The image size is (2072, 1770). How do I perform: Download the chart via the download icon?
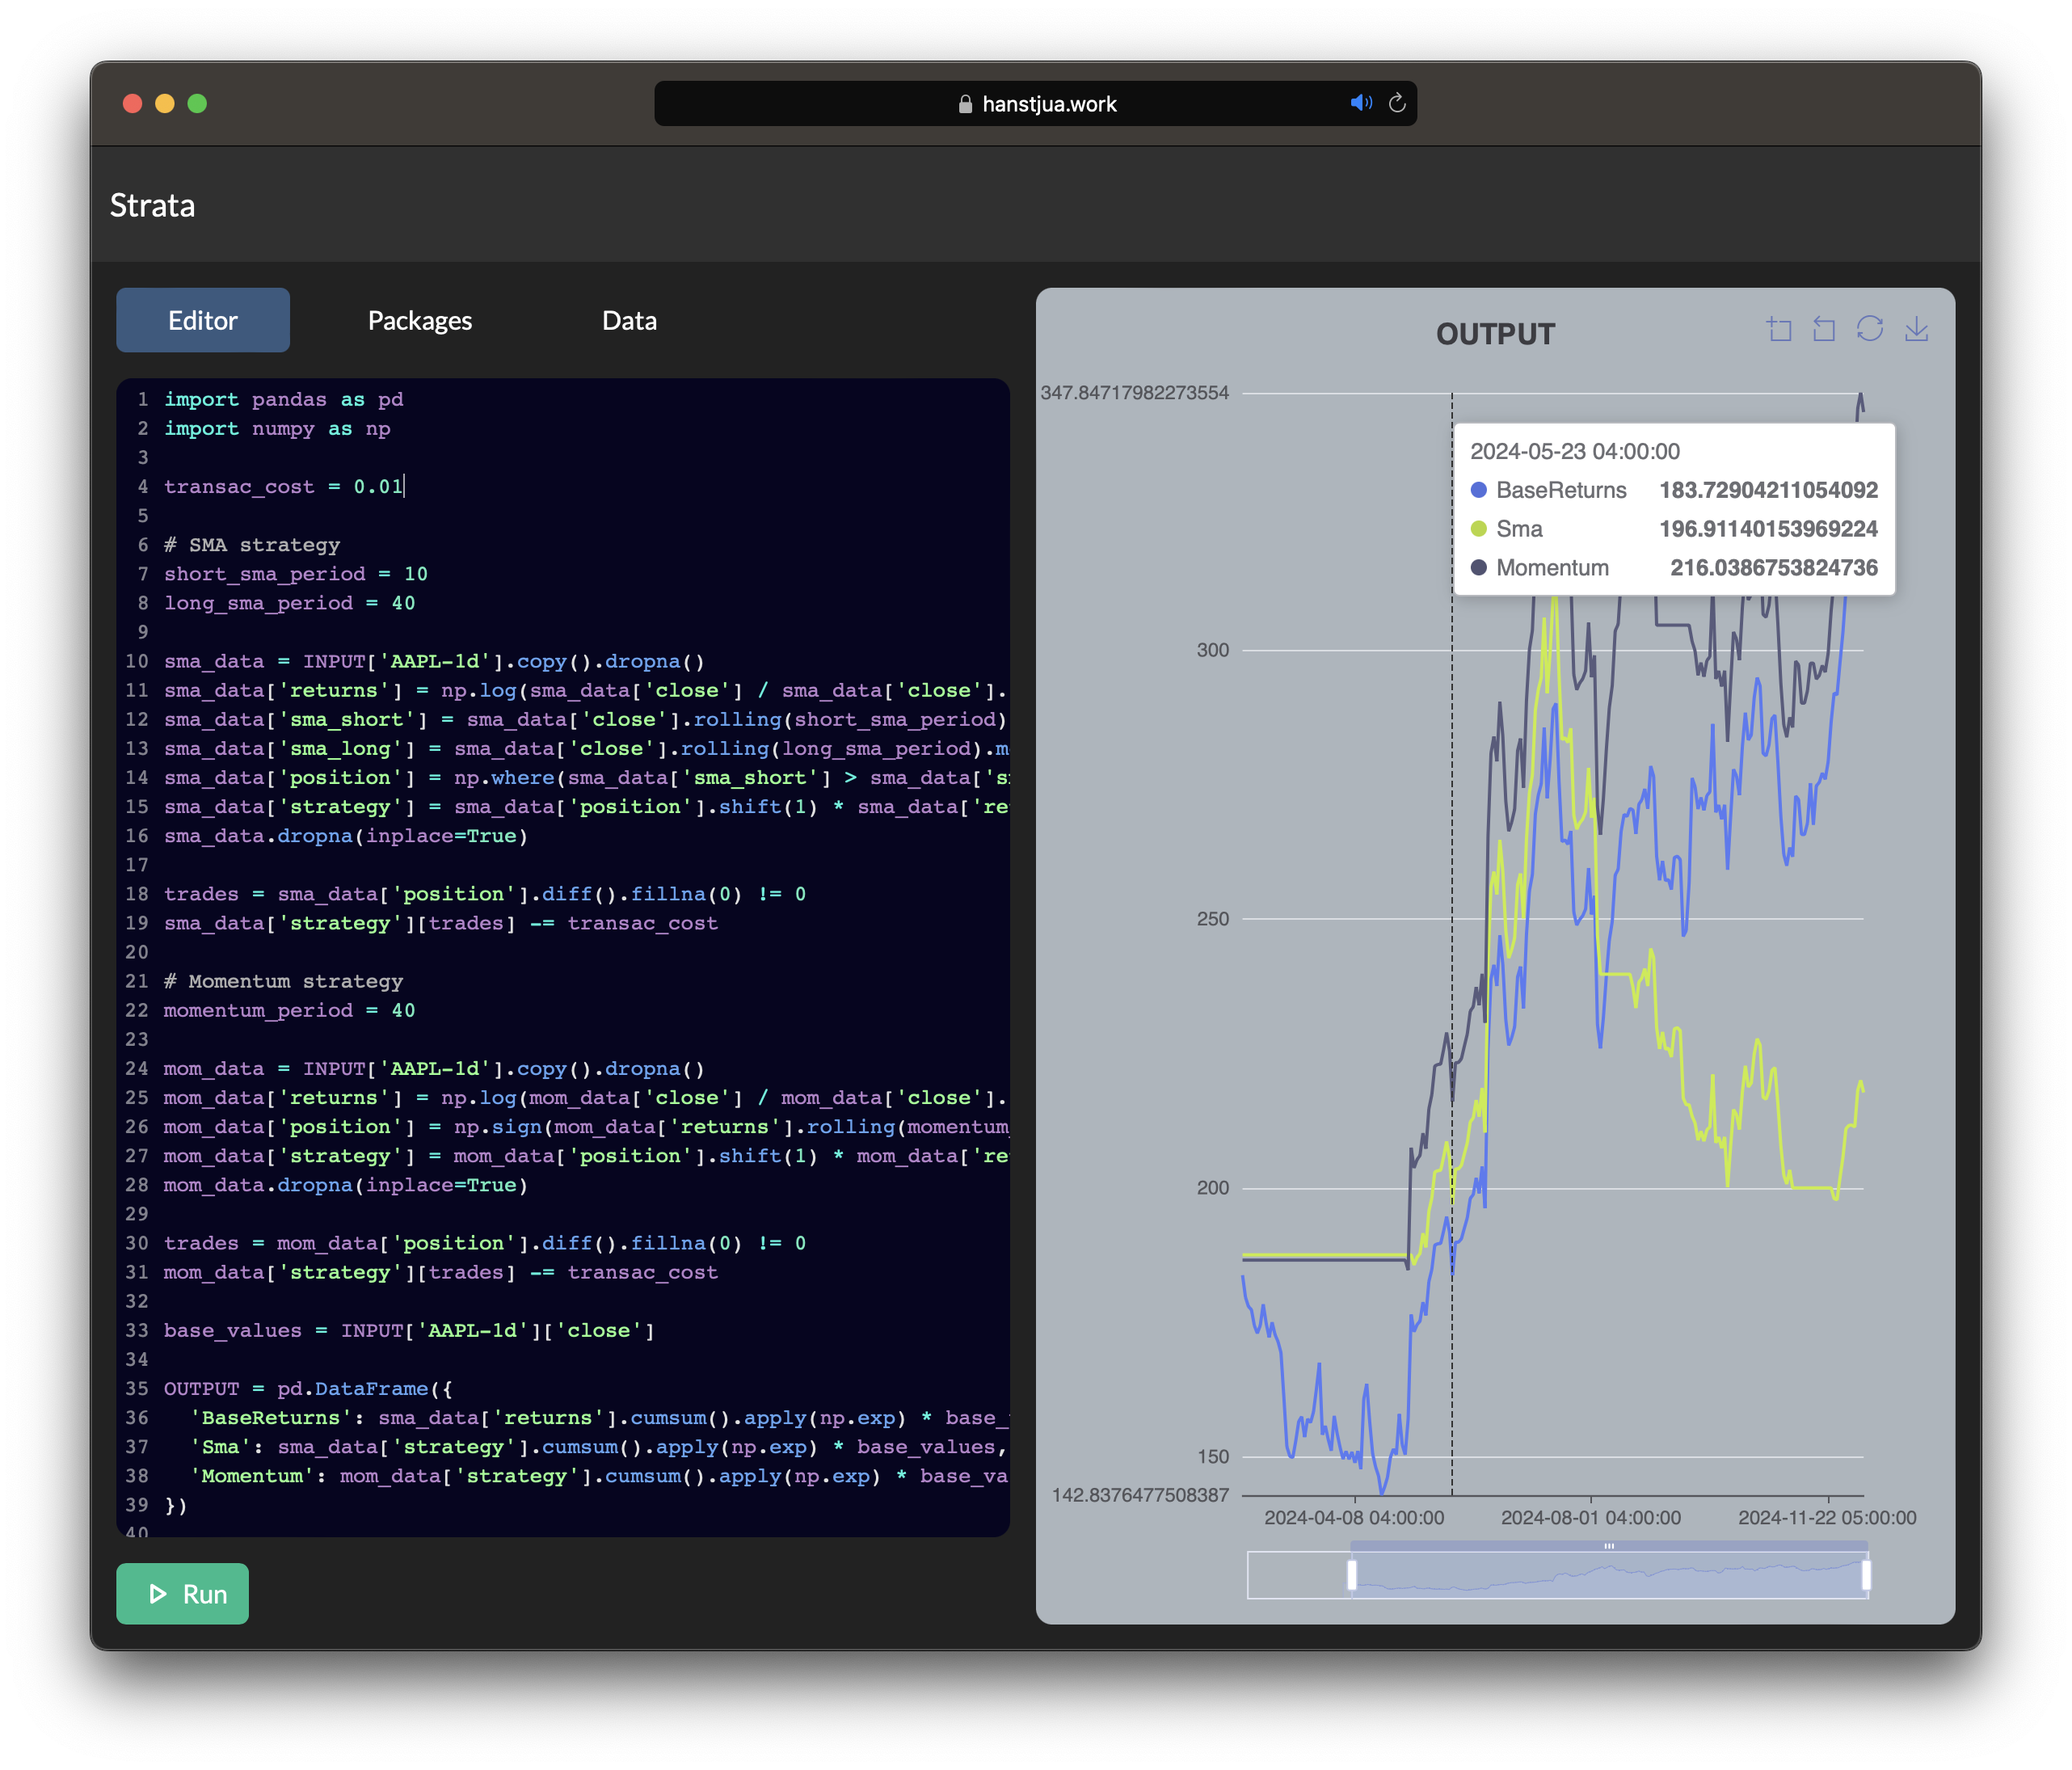(1917, 330)
